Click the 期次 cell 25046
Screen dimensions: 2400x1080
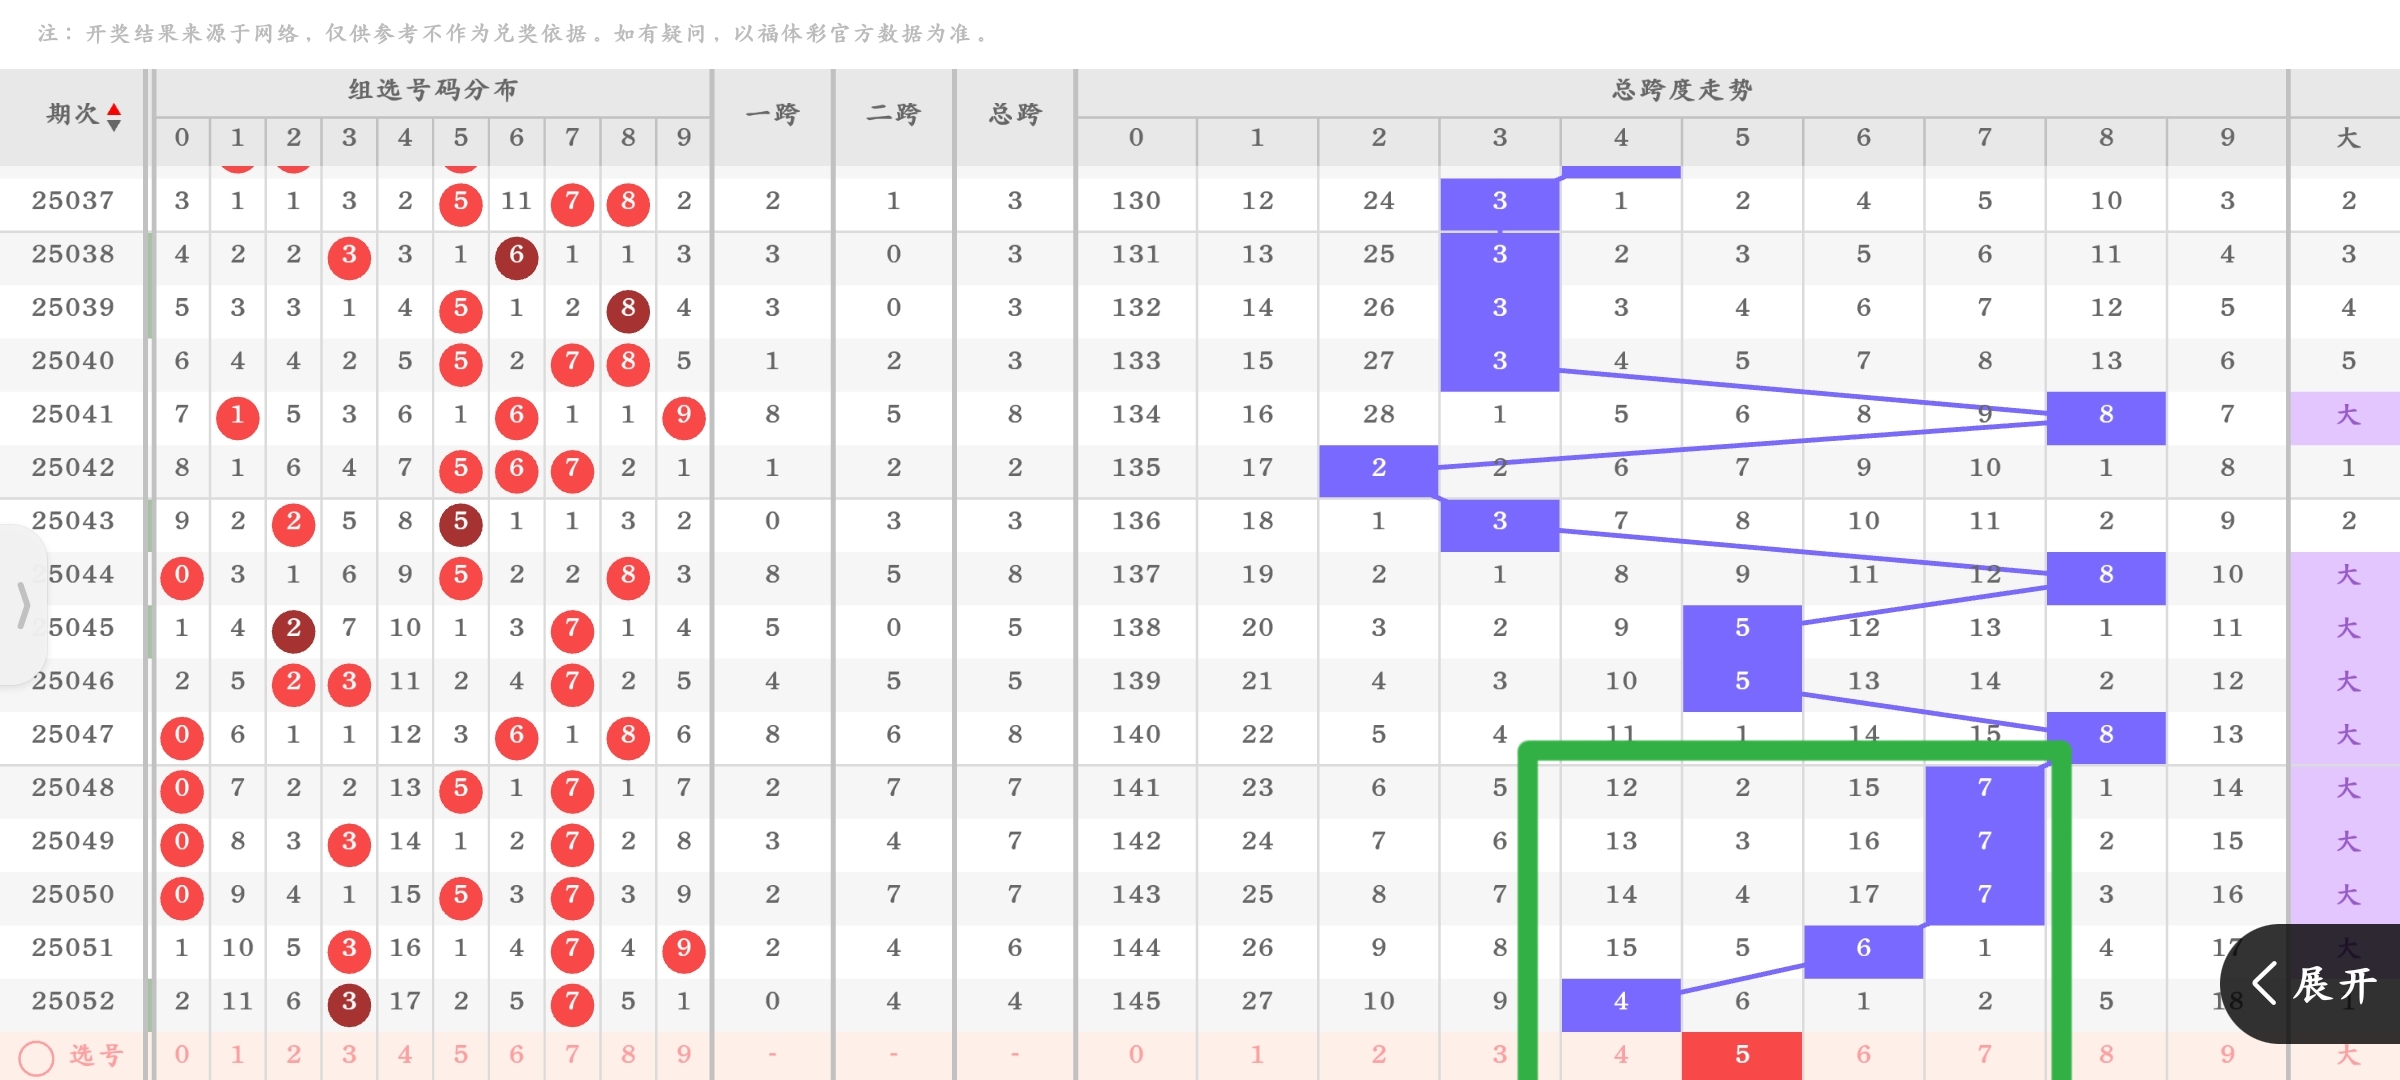73,681
